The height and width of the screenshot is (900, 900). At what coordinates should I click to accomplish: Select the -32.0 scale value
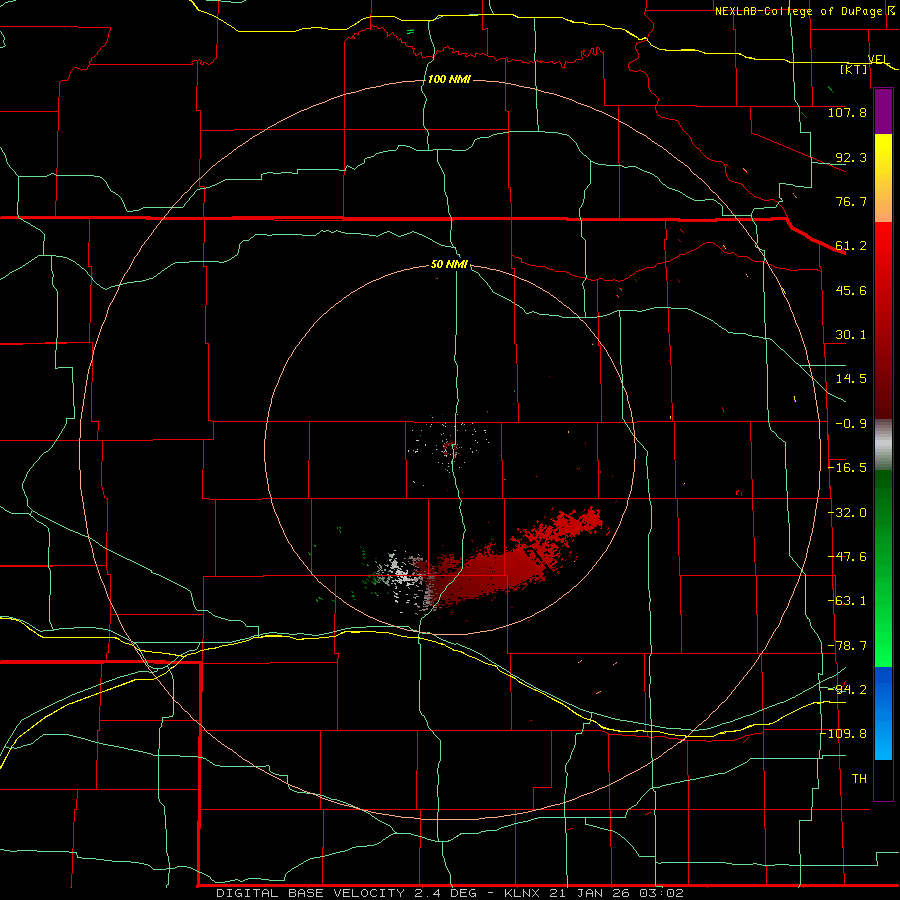(x=847, y=513)
